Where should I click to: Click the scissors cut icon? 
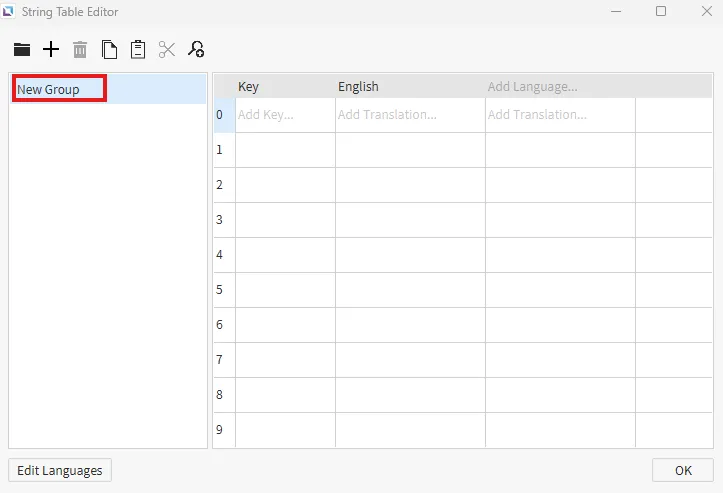coord(167,50)
